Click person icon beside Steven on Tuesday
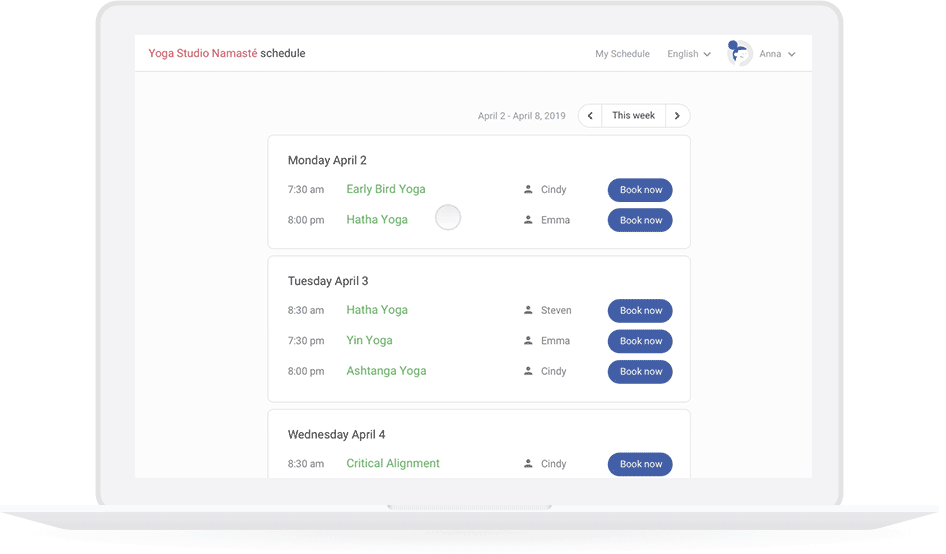The height and width of the screenshot is (554, 946). pyautogui.click(x=528, y=310)
